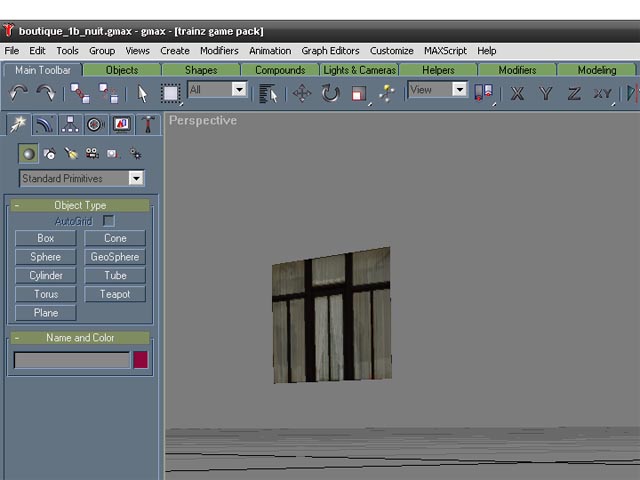Open the Utilities hammer panel tab
This screenshot has height=480, width=640.
[x=148, y=125]
